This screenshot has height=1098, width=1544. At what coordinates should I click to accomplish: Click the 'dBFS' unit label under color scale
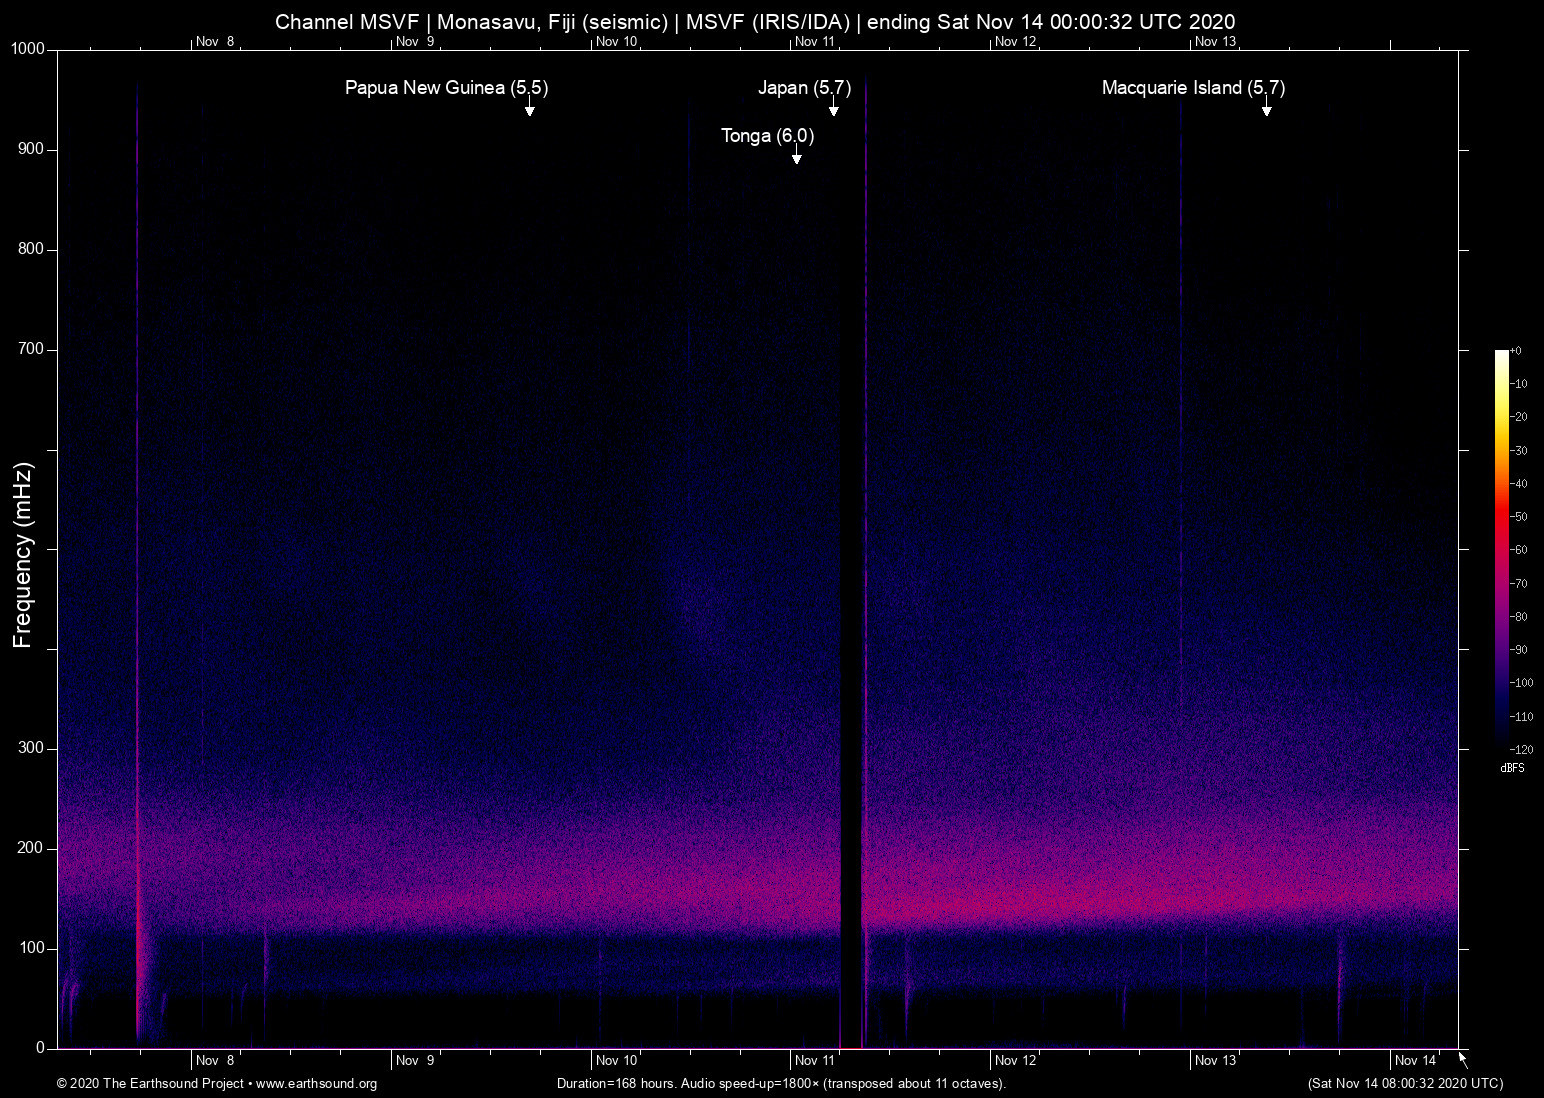(1512, 768)
